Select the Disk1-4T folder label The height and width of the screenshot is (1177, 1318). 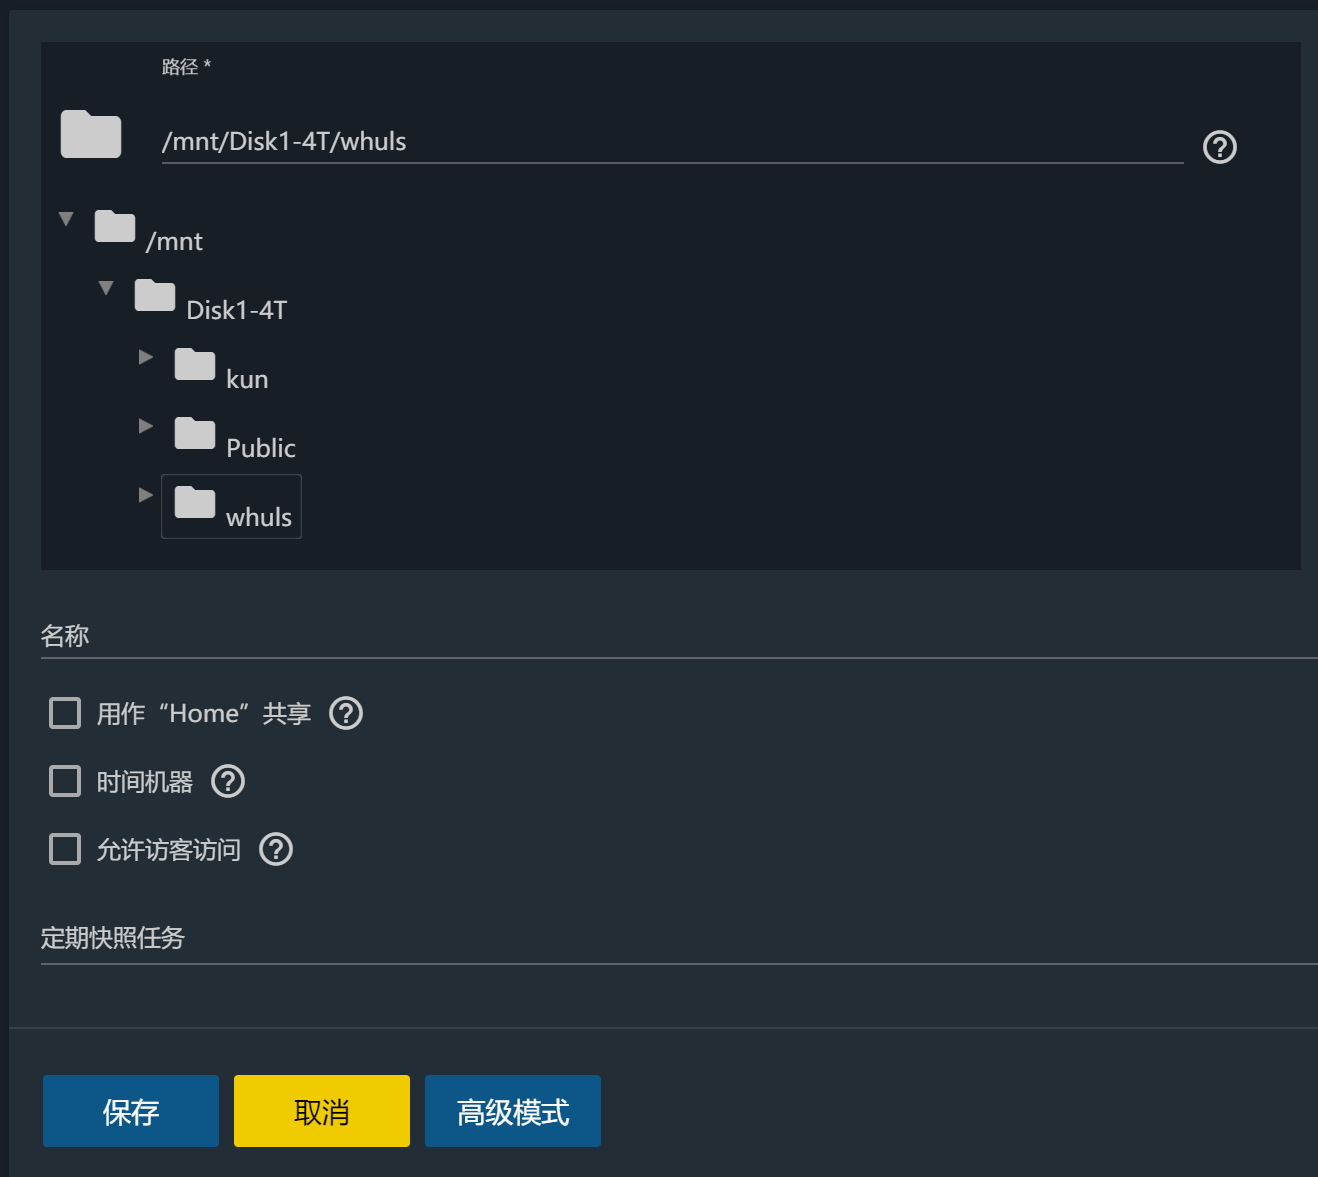click(236, 310)
